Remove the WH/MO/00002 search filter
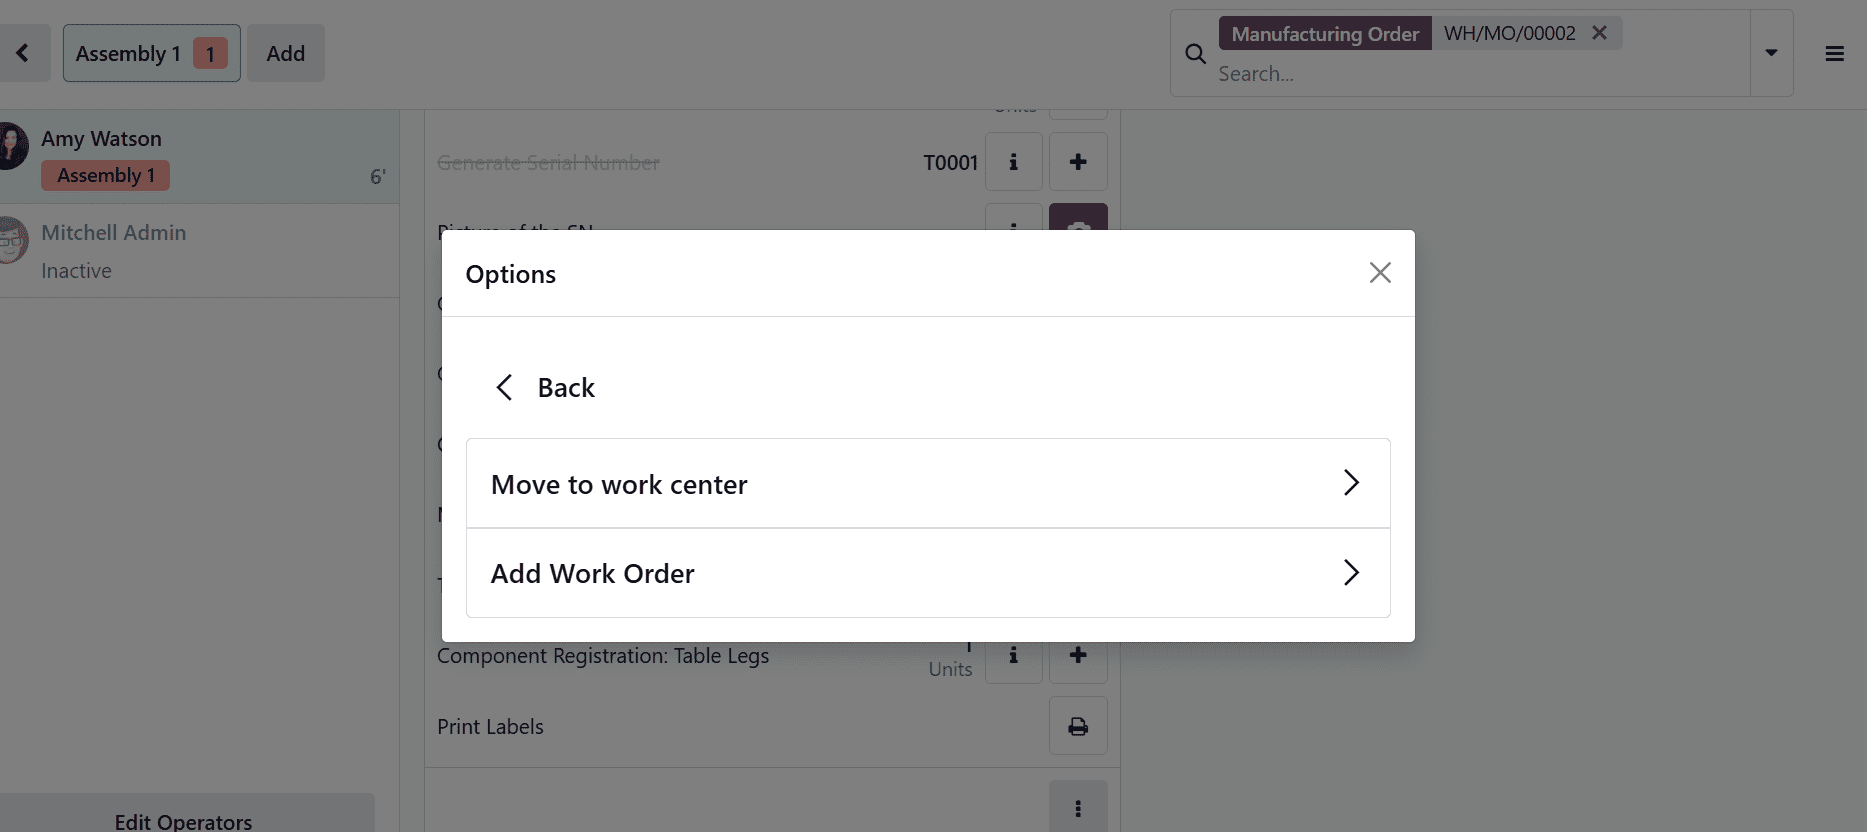 pyautogui.click(x=1598, y=32)
